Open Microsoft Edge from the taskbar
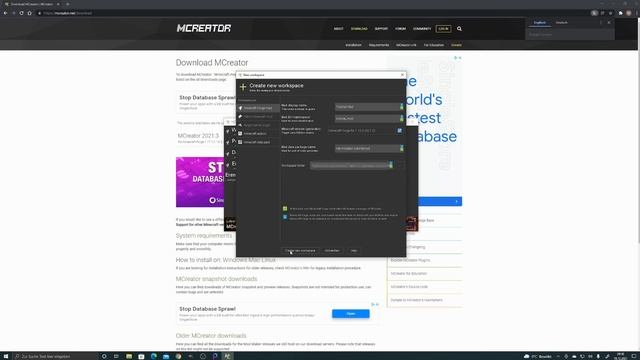Image resolution: width=640 pixels, height=360 pixels. coord(154,356)
